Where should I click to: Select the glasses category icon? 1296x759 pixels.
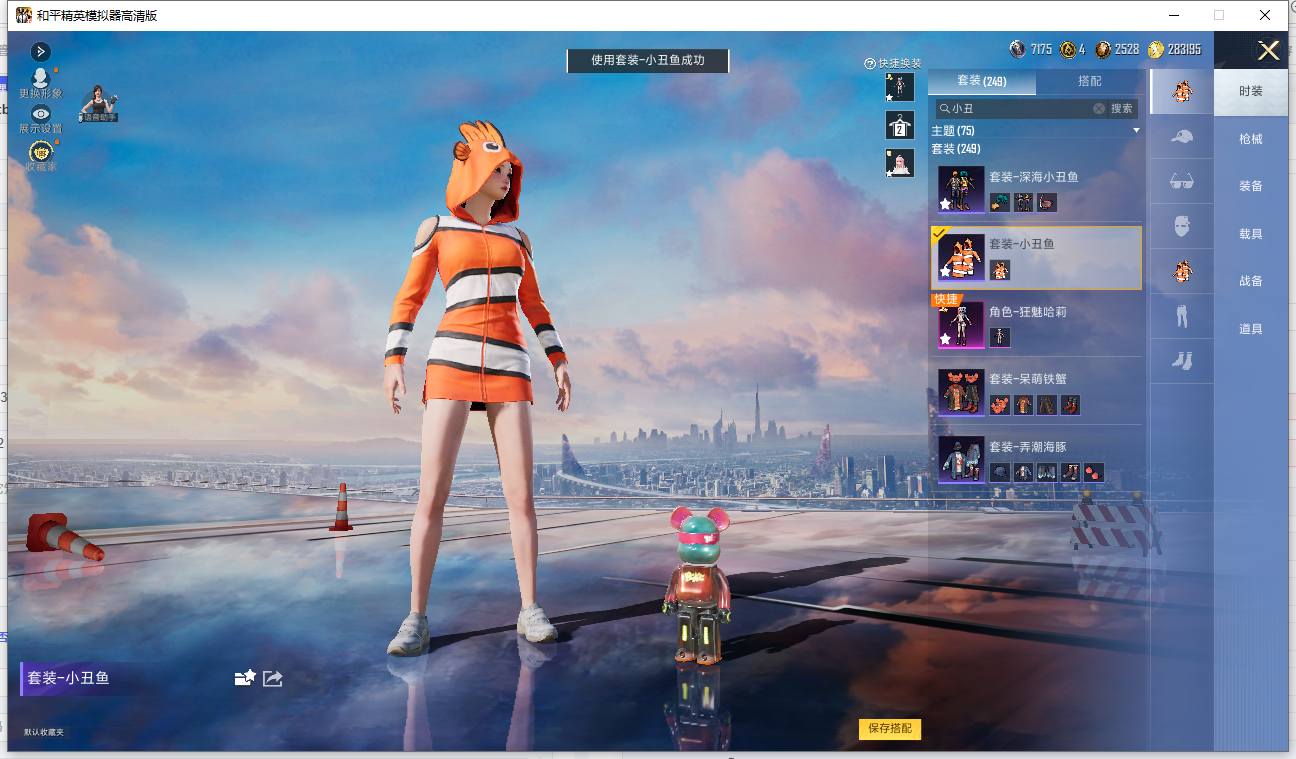click(x=1182, y=181)
